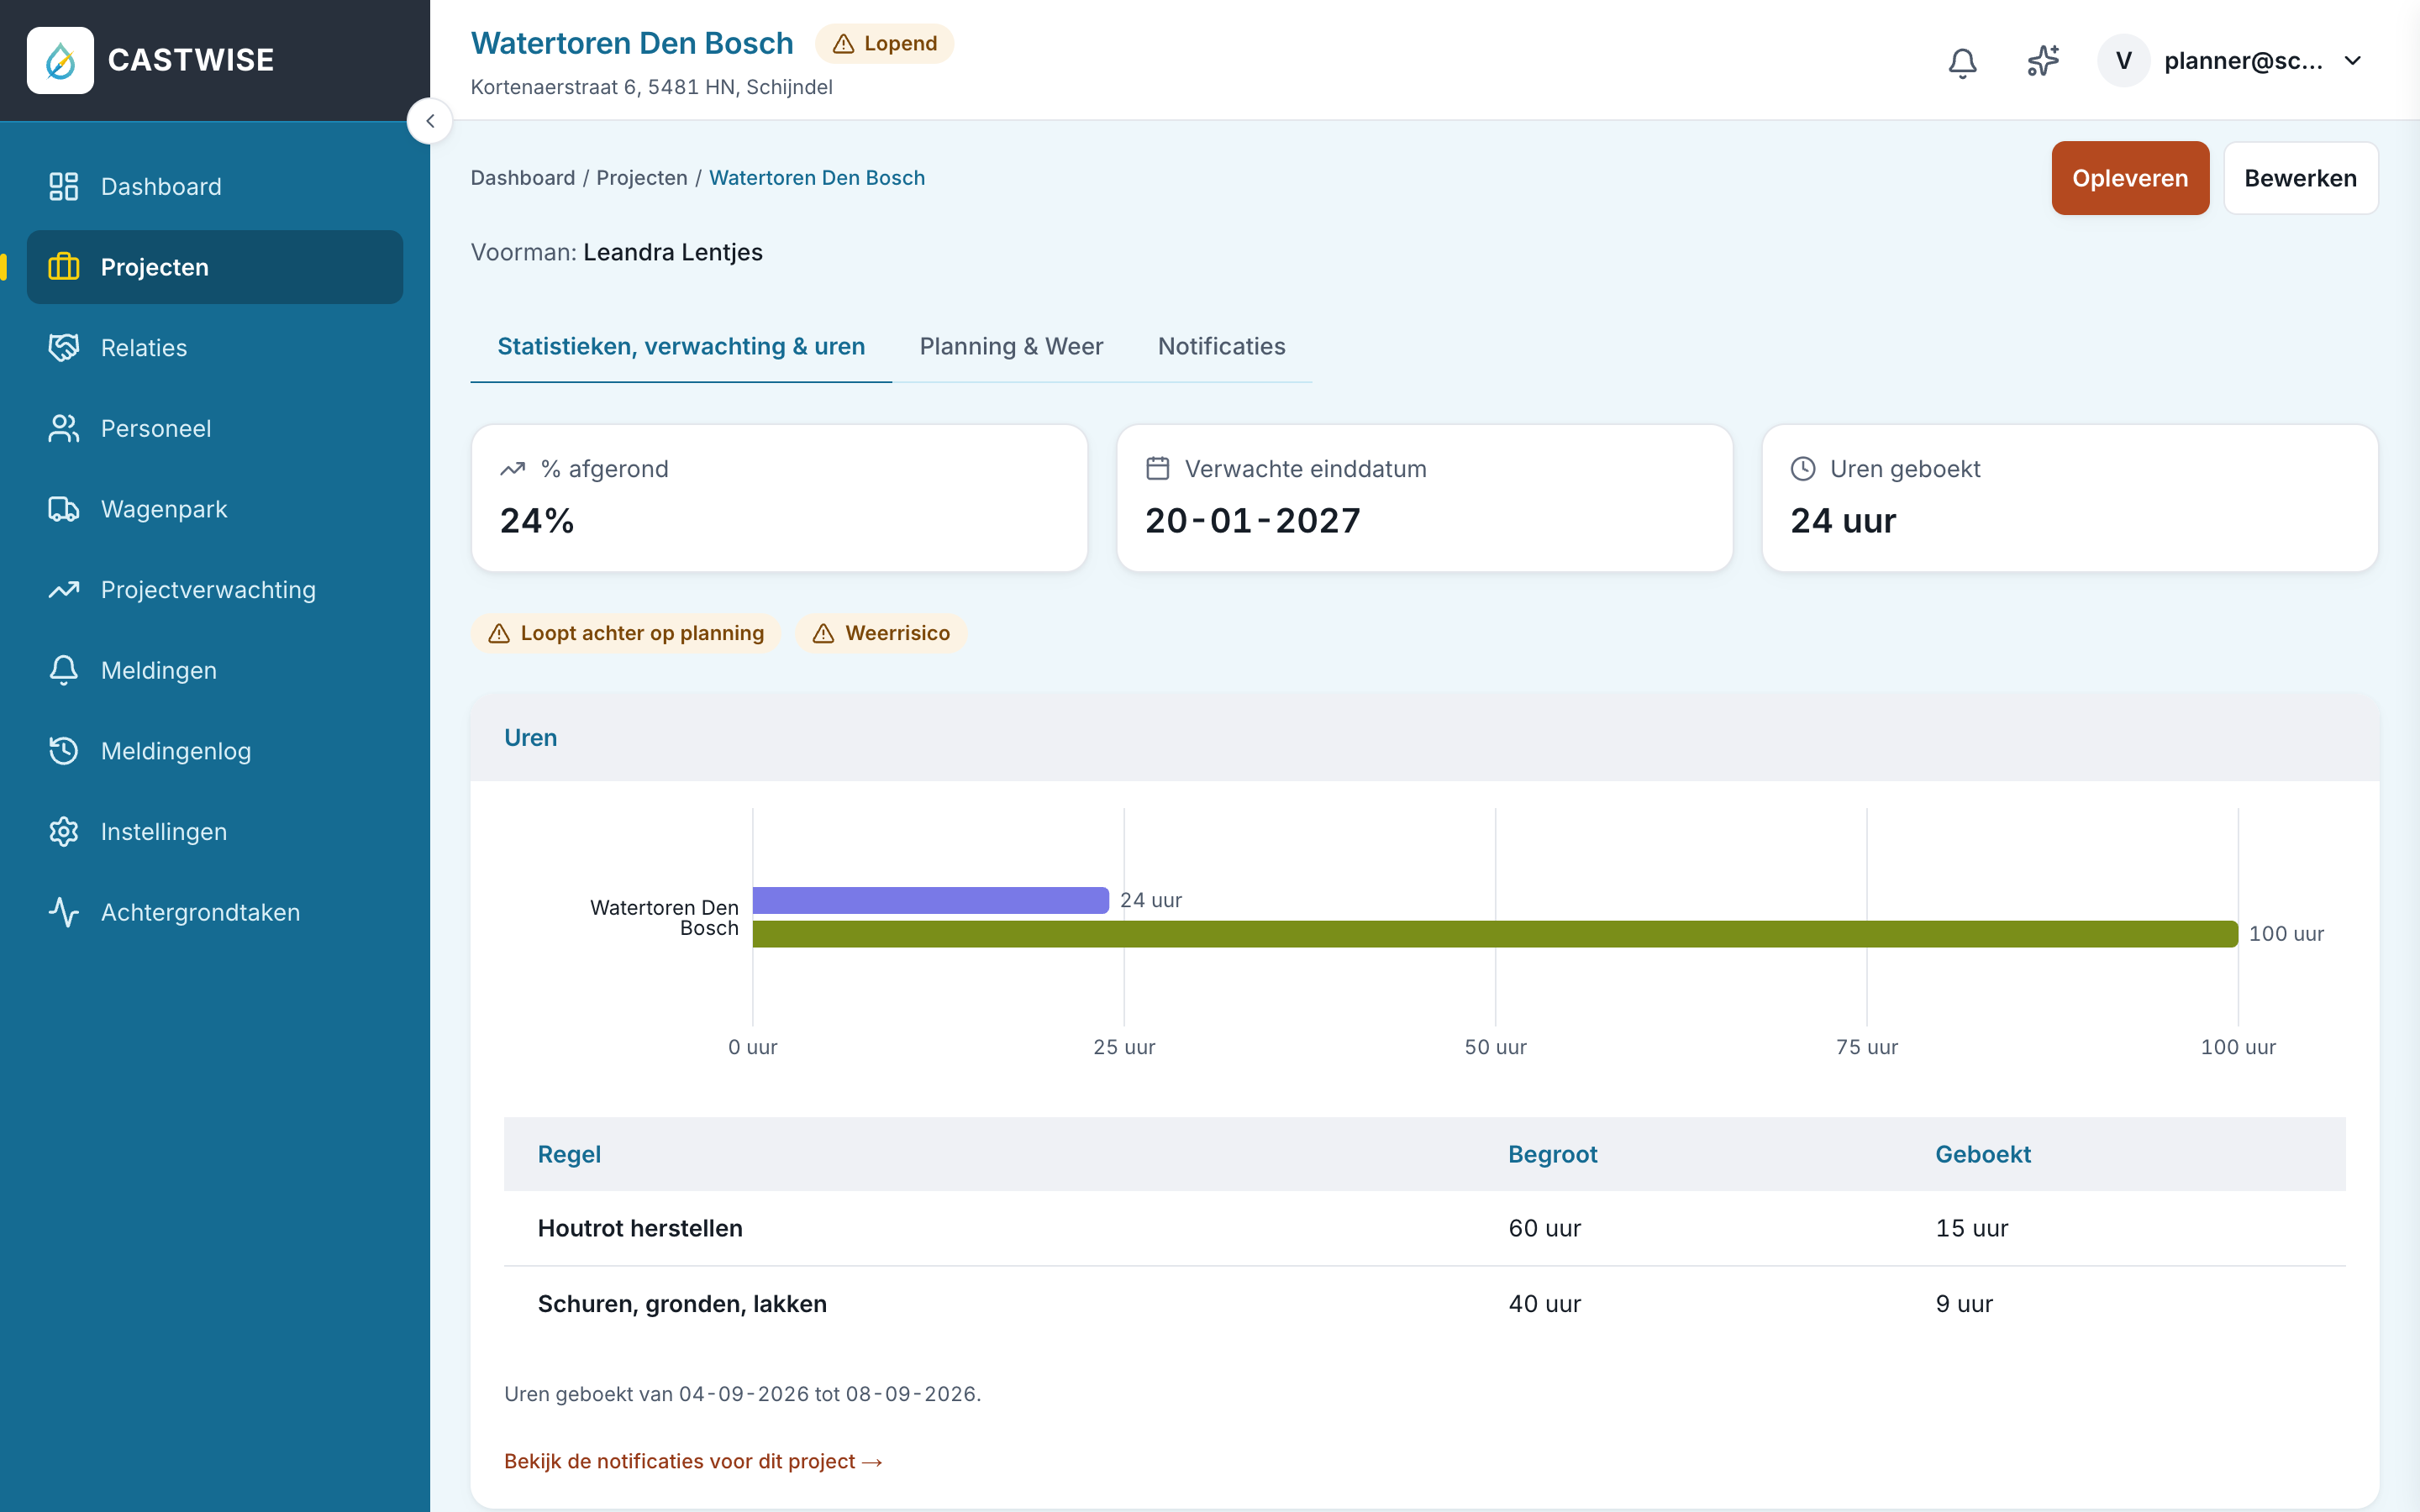Viewport: 2420px width, 1512px height.
Task: Click the Projecten breadcrumb link
Action: pyautogui.click(x=642, y=178)
